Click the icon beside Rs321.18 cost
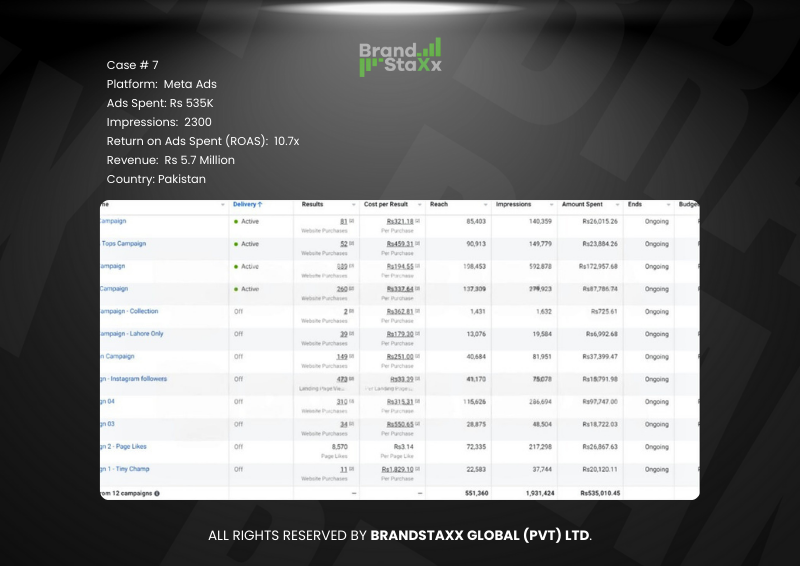The height and width of the screenshot is (566, 800). tap(417, 221)
